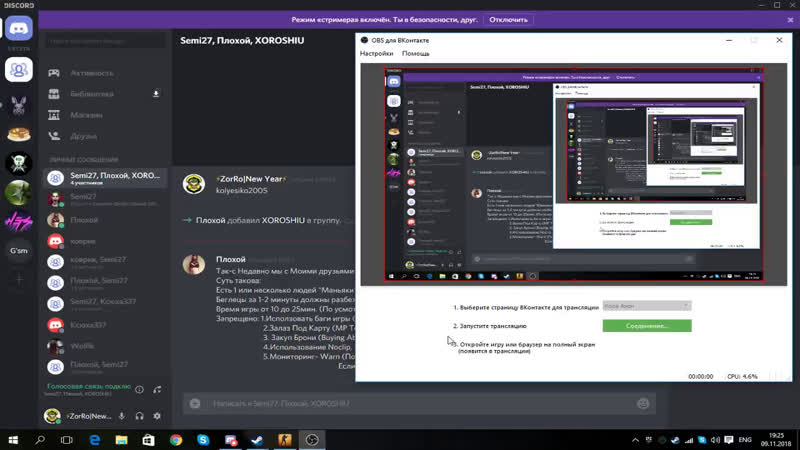Open the G'sm server
The height and width of the screenshot is (450, 800).
pos(19,251)
